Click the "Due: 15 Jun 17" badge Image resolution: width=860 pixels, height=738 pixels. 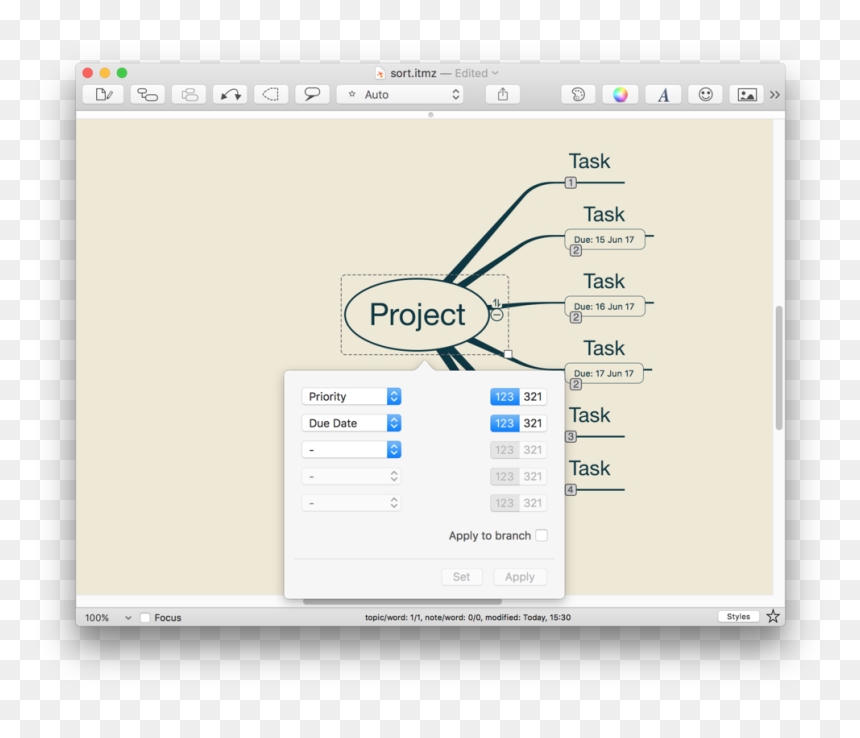[604, 240]
